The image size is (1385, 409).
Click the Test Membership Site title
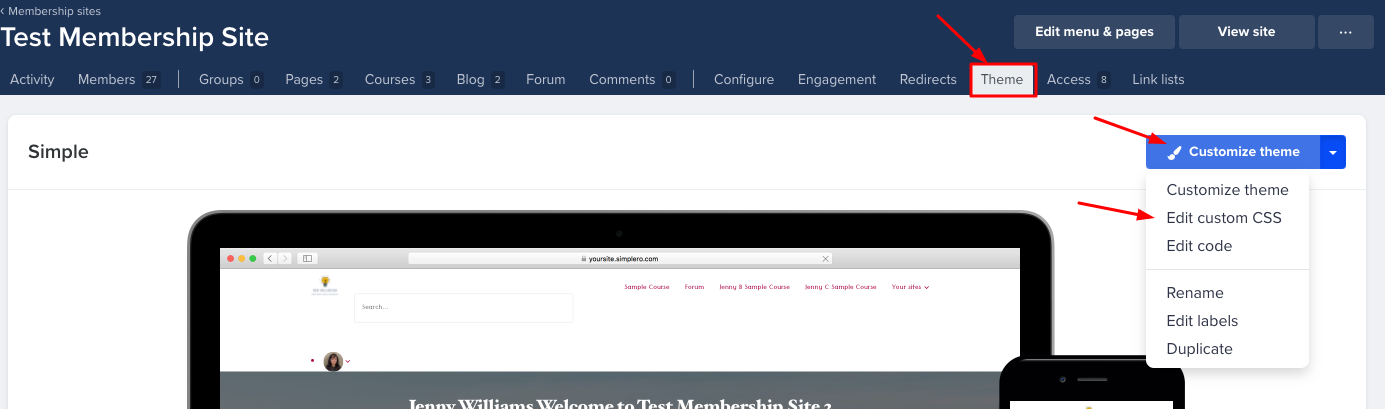[135, 37]
